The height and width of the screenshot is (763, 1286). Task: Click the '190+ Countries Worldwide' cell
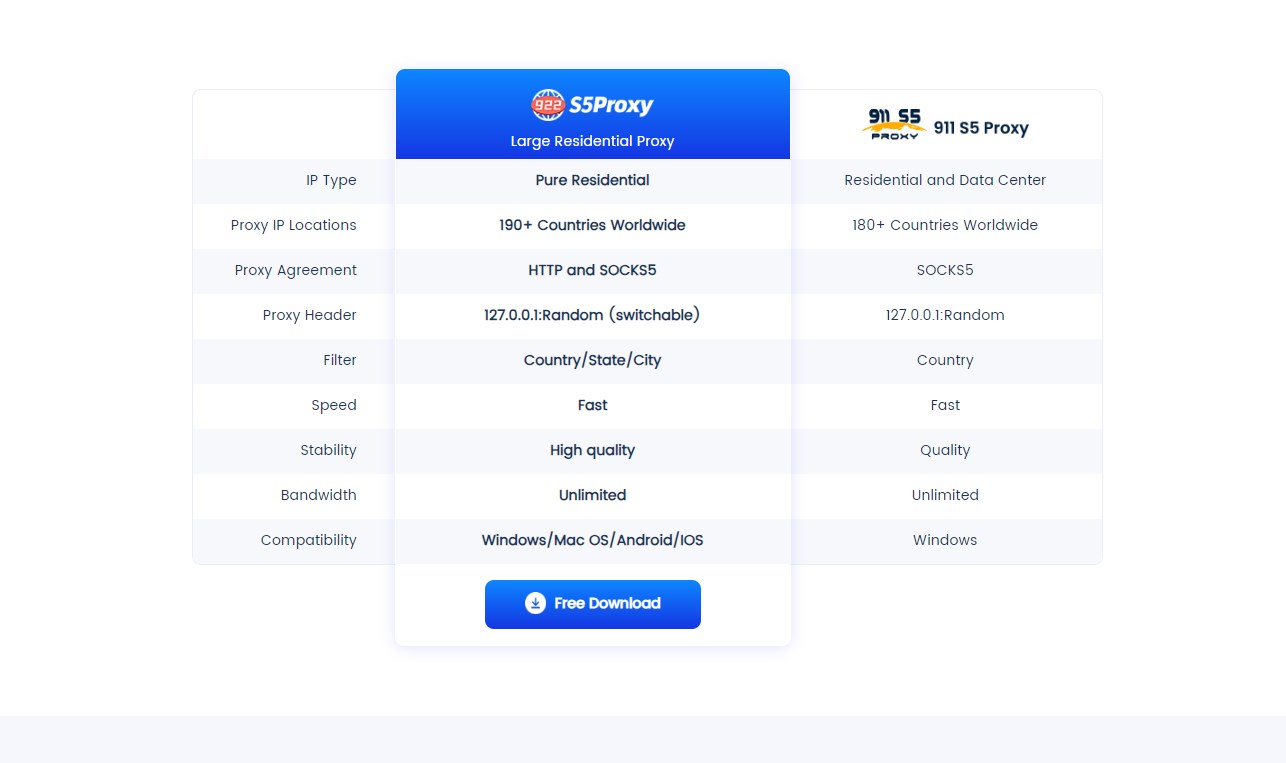[x=592, y=225]
